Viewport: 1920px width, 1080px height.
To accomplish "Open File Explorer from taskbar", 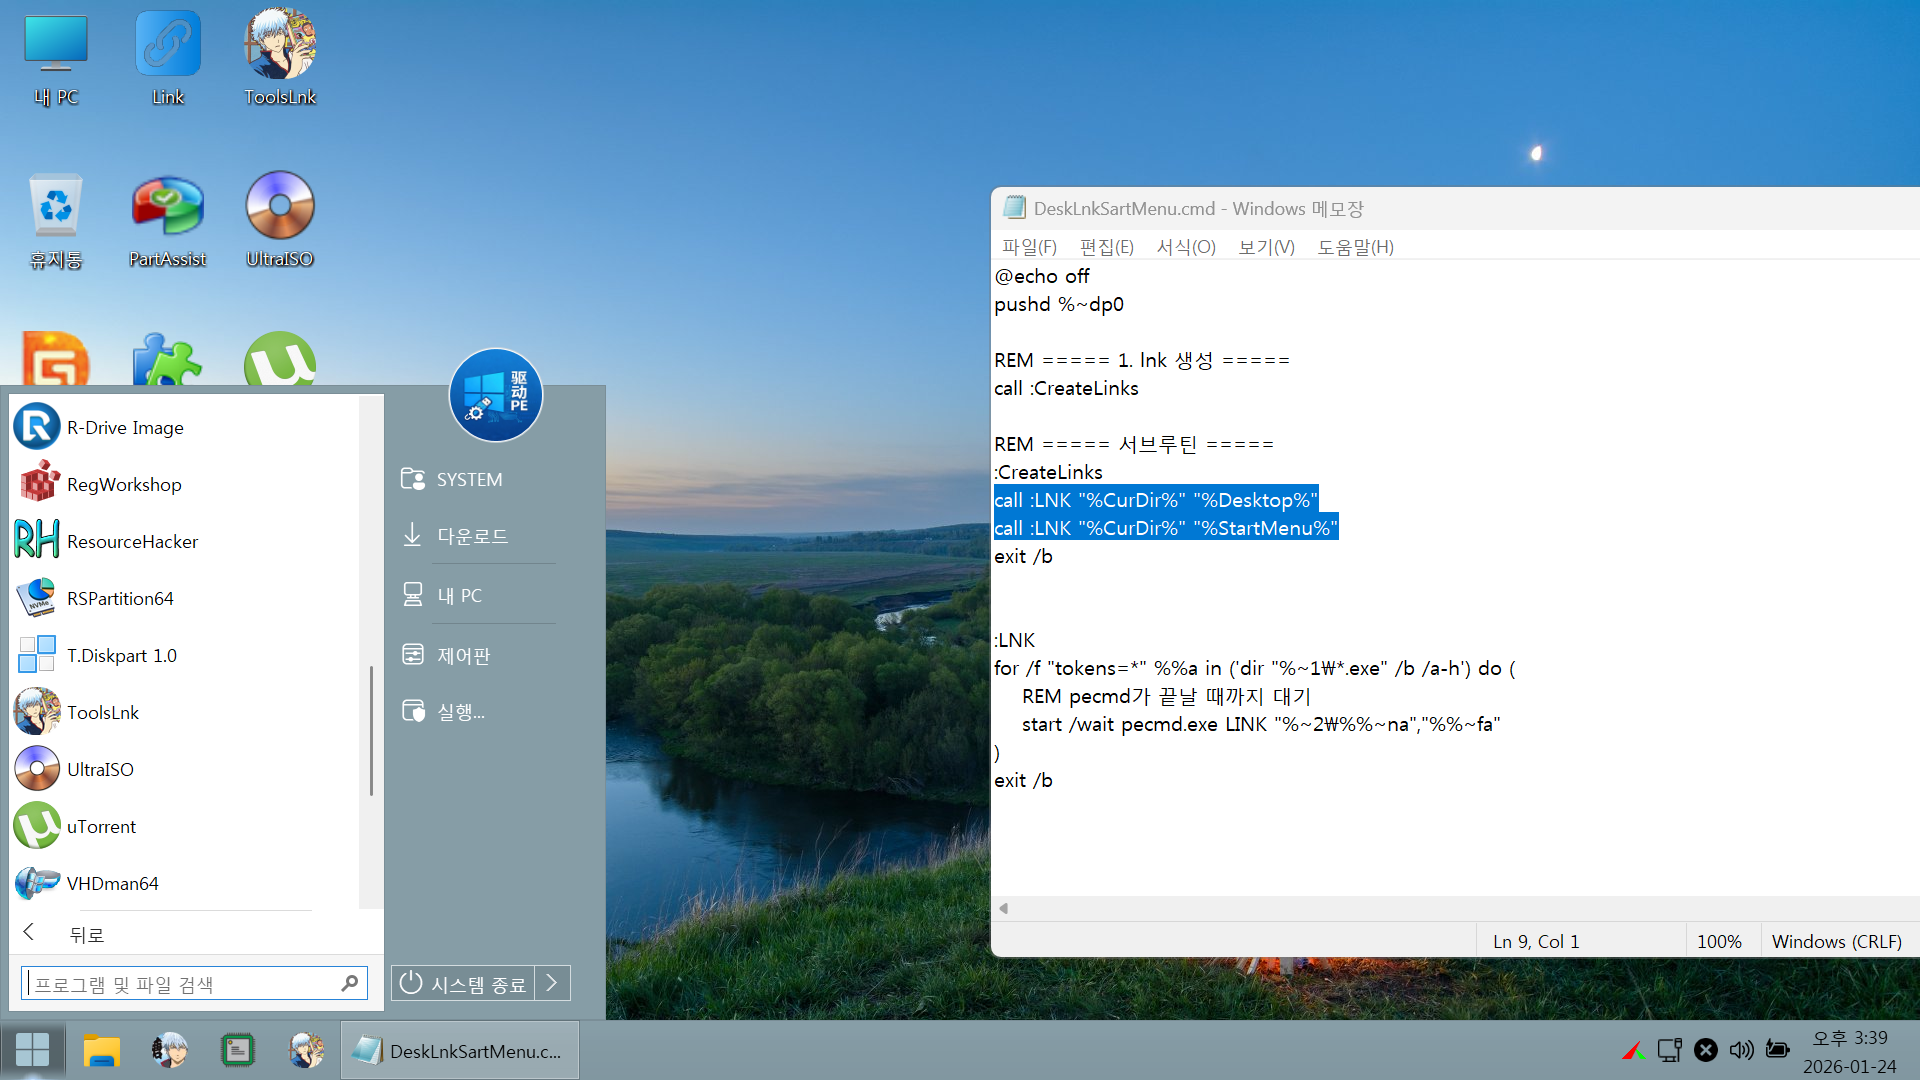I will coord(101,1050).
